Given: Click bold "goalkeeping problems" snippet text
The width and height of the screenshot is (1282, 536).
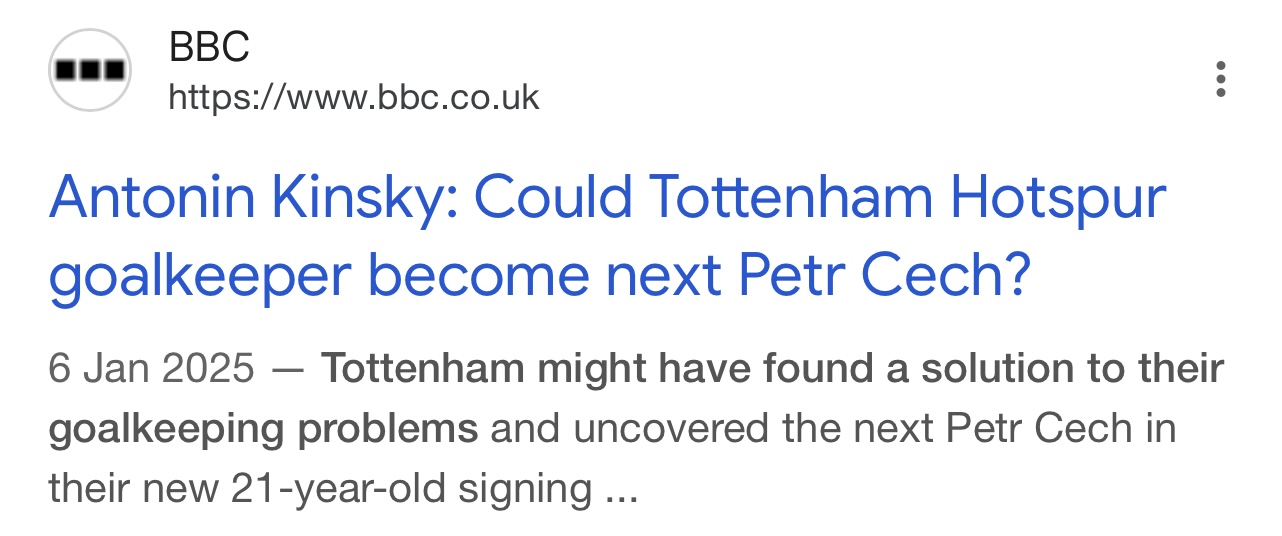Looking at the screenshot, I should pos(263,429).
